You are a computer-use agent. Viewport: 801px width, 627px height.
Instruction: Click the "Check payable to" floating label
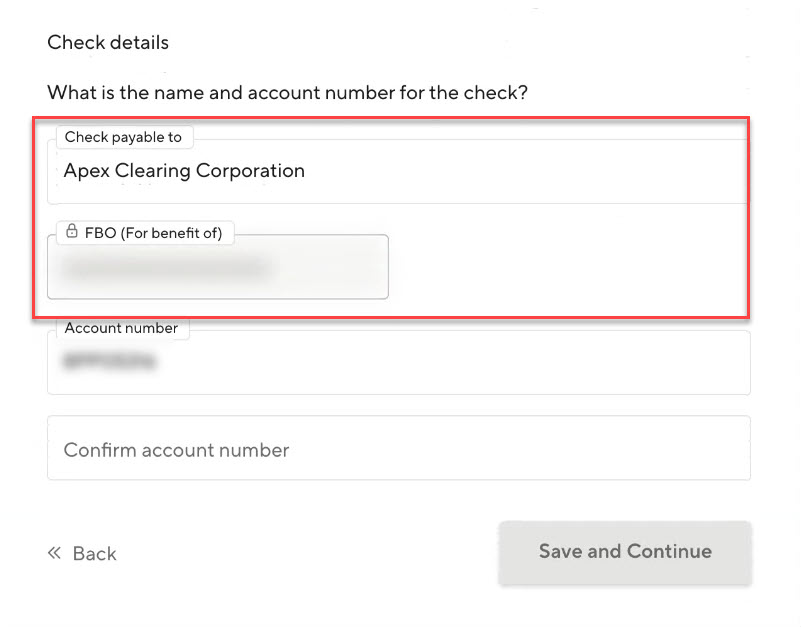point(123,137)
